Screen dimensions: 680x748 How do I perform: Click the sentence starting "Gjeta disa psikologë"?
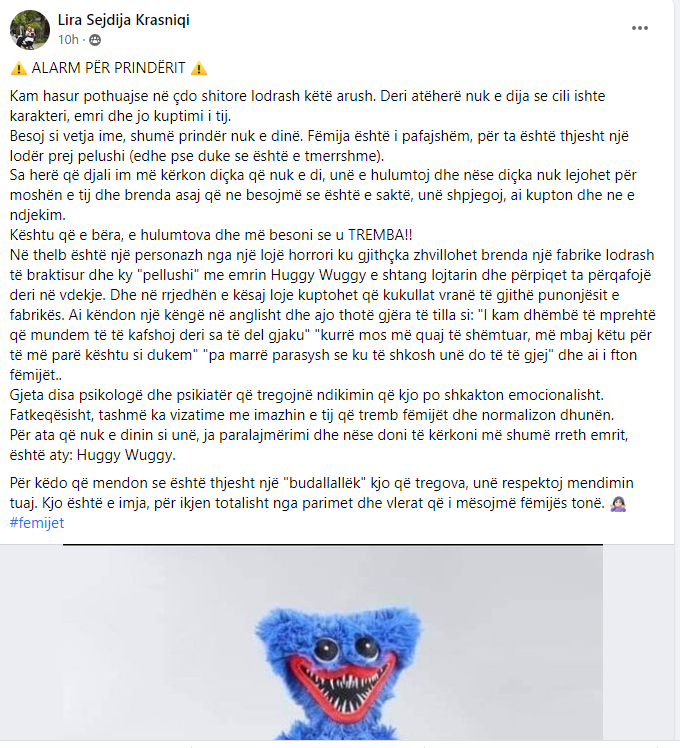pyautogui.click(x=307, y=395)
